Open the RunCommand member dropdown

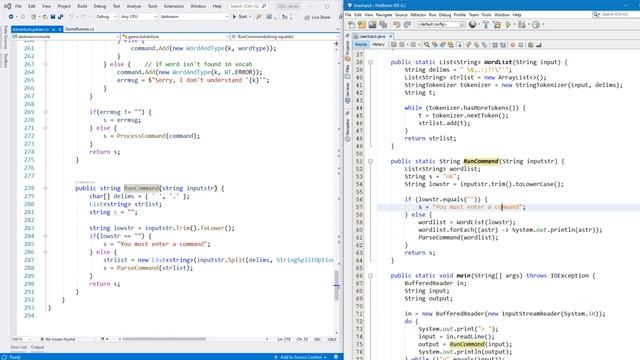285,37
